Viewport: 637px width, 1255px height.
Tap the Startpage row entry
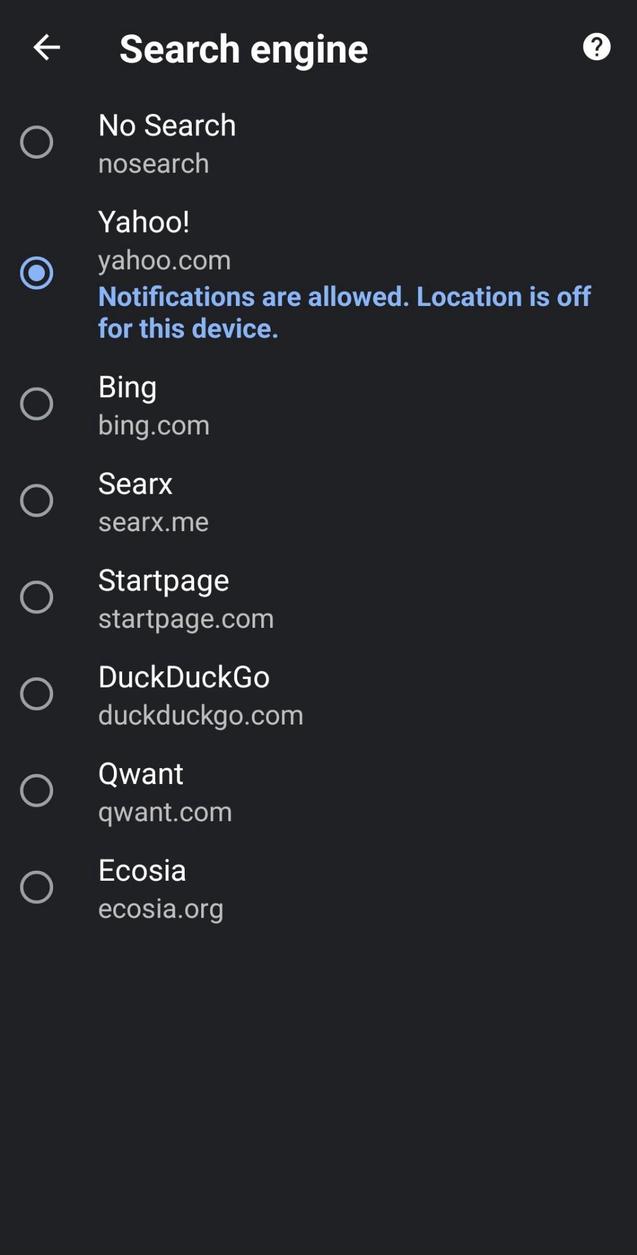(164, 596)
